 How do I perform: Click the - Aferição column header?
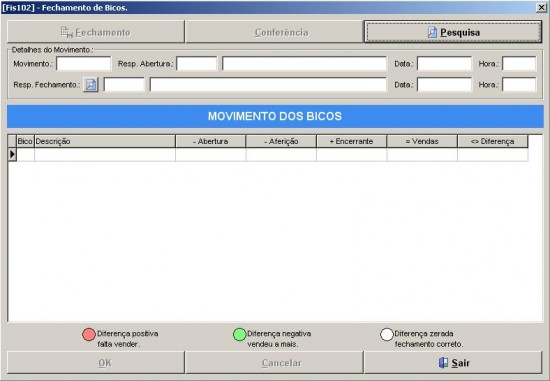281,141
